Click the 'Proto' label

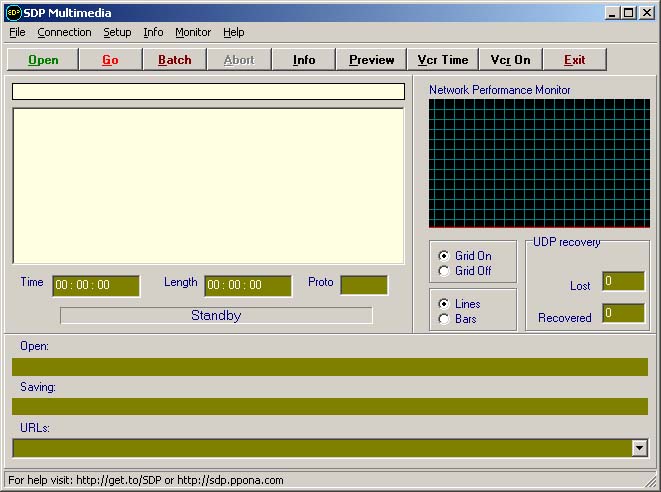click(320, 282)
